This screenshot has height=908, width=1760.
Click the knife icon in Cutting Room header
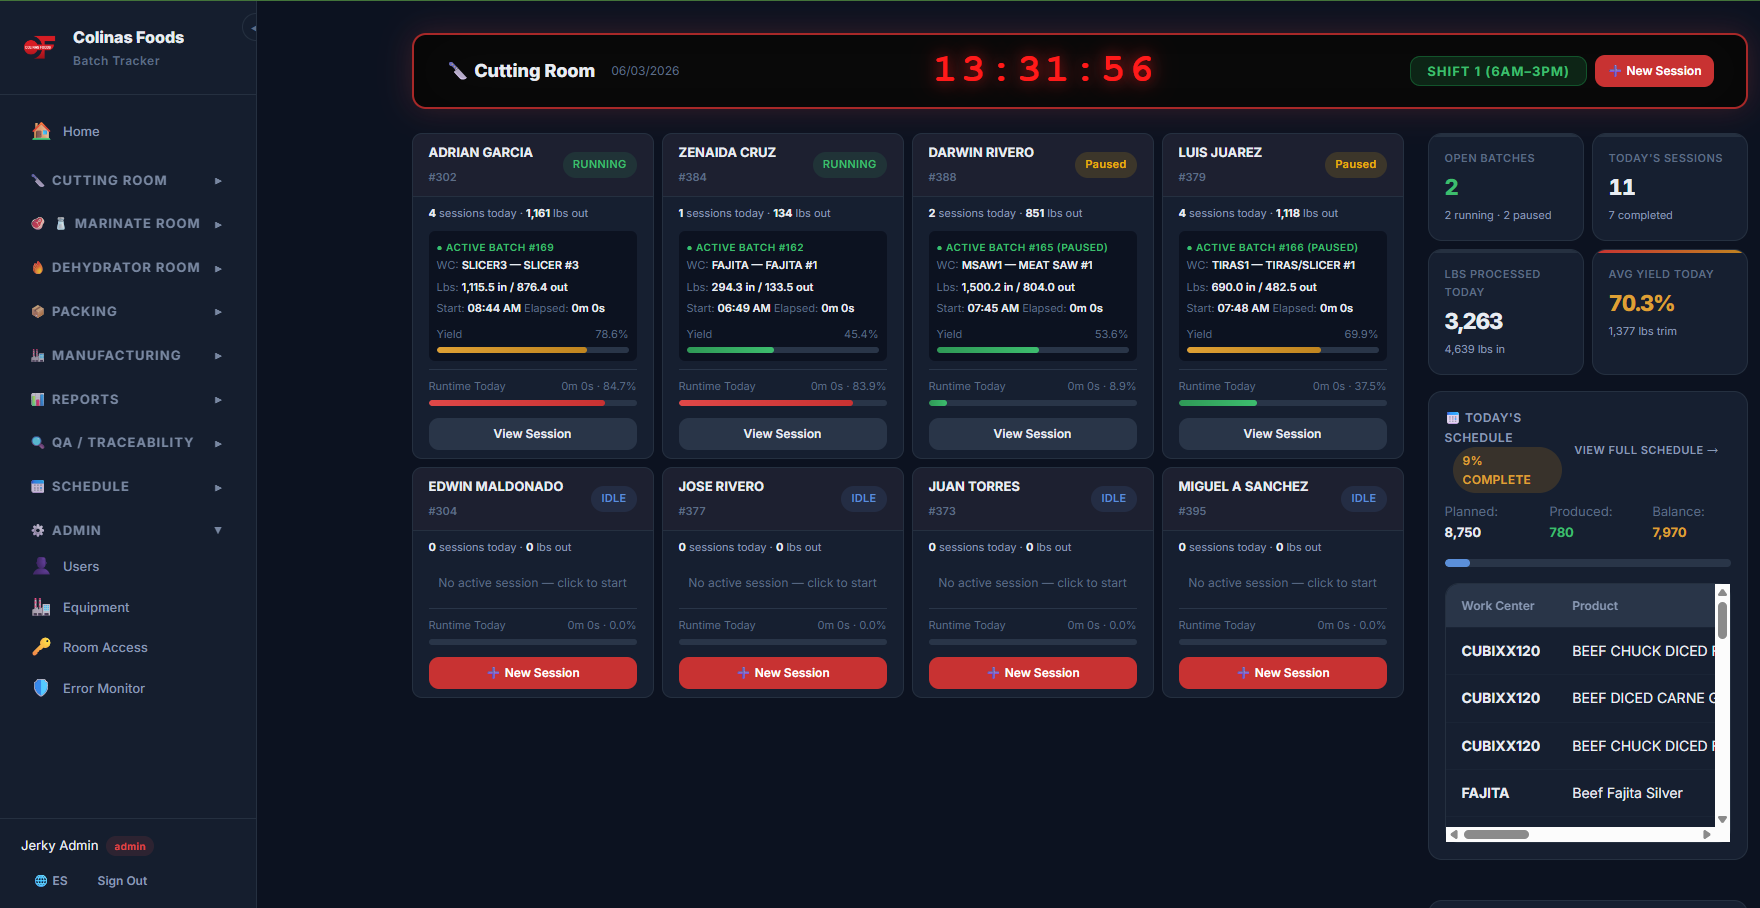point(458,71)
